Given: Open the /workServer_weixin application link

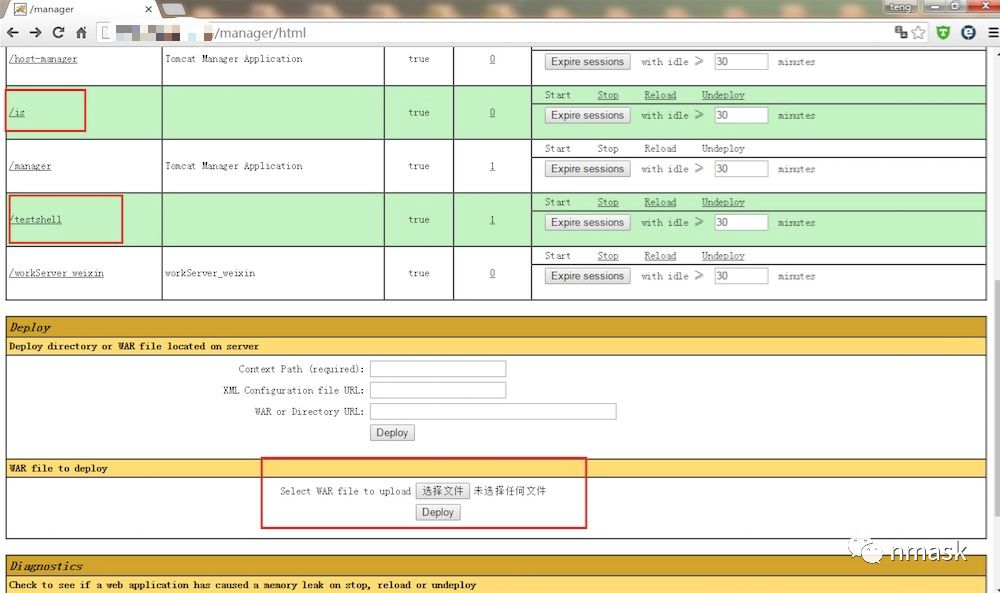Looking at the screenshot, I should tap(56, 273).
